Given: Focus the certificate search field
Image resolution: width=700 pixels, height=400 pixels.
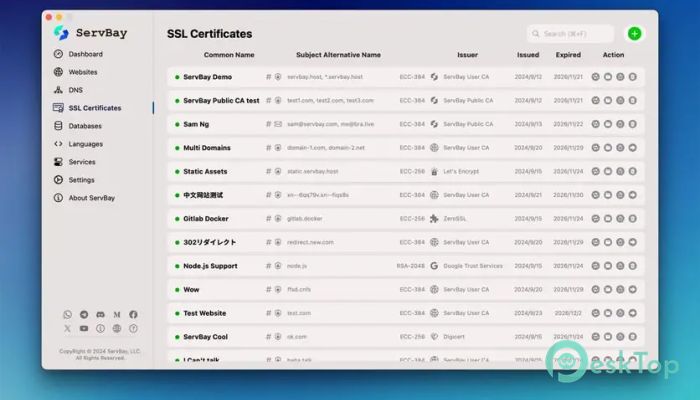Looking at the screenshot, I should [x=570, y=34].
